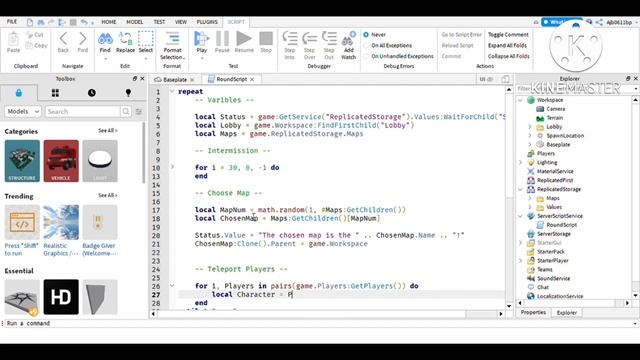The image size is (640, 360).
Task: Expand the Lobby folder node
Action: tap(530, 127)
